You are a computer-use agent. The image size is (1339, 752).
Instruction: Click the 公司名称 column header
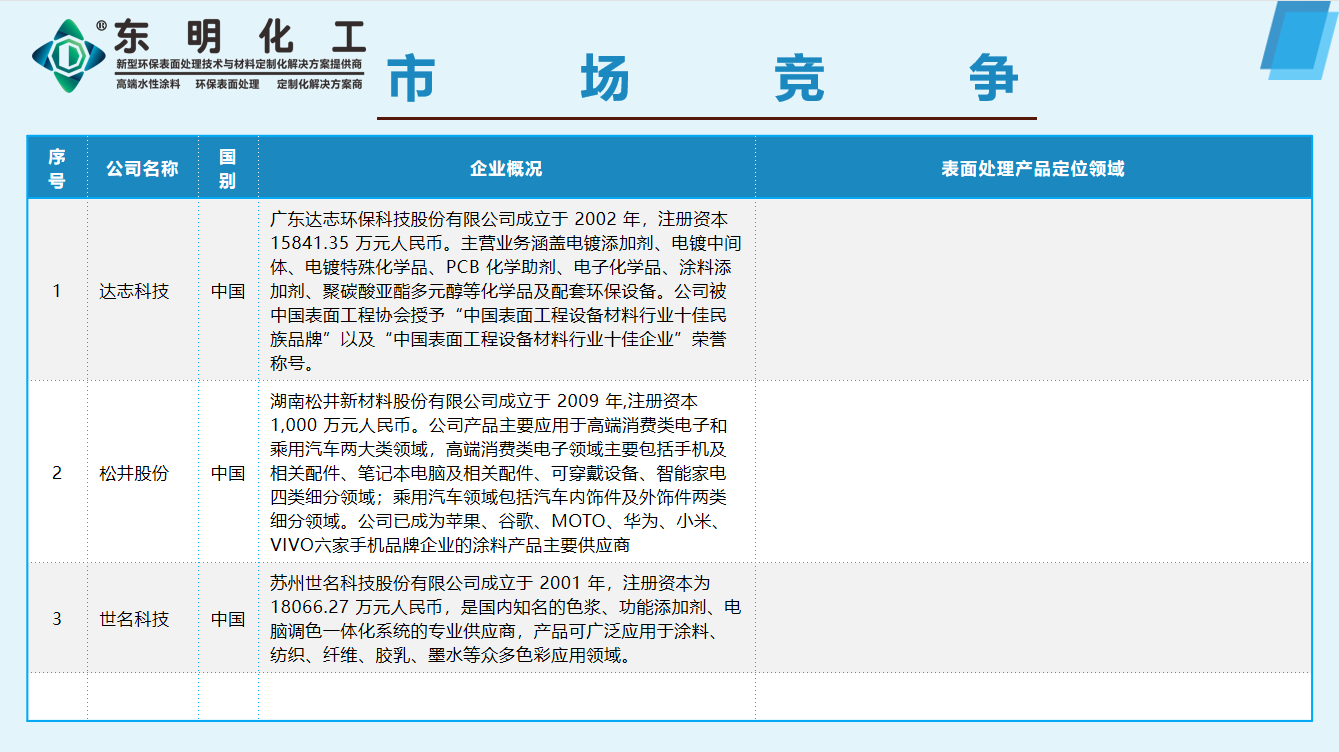pos(142,168)
